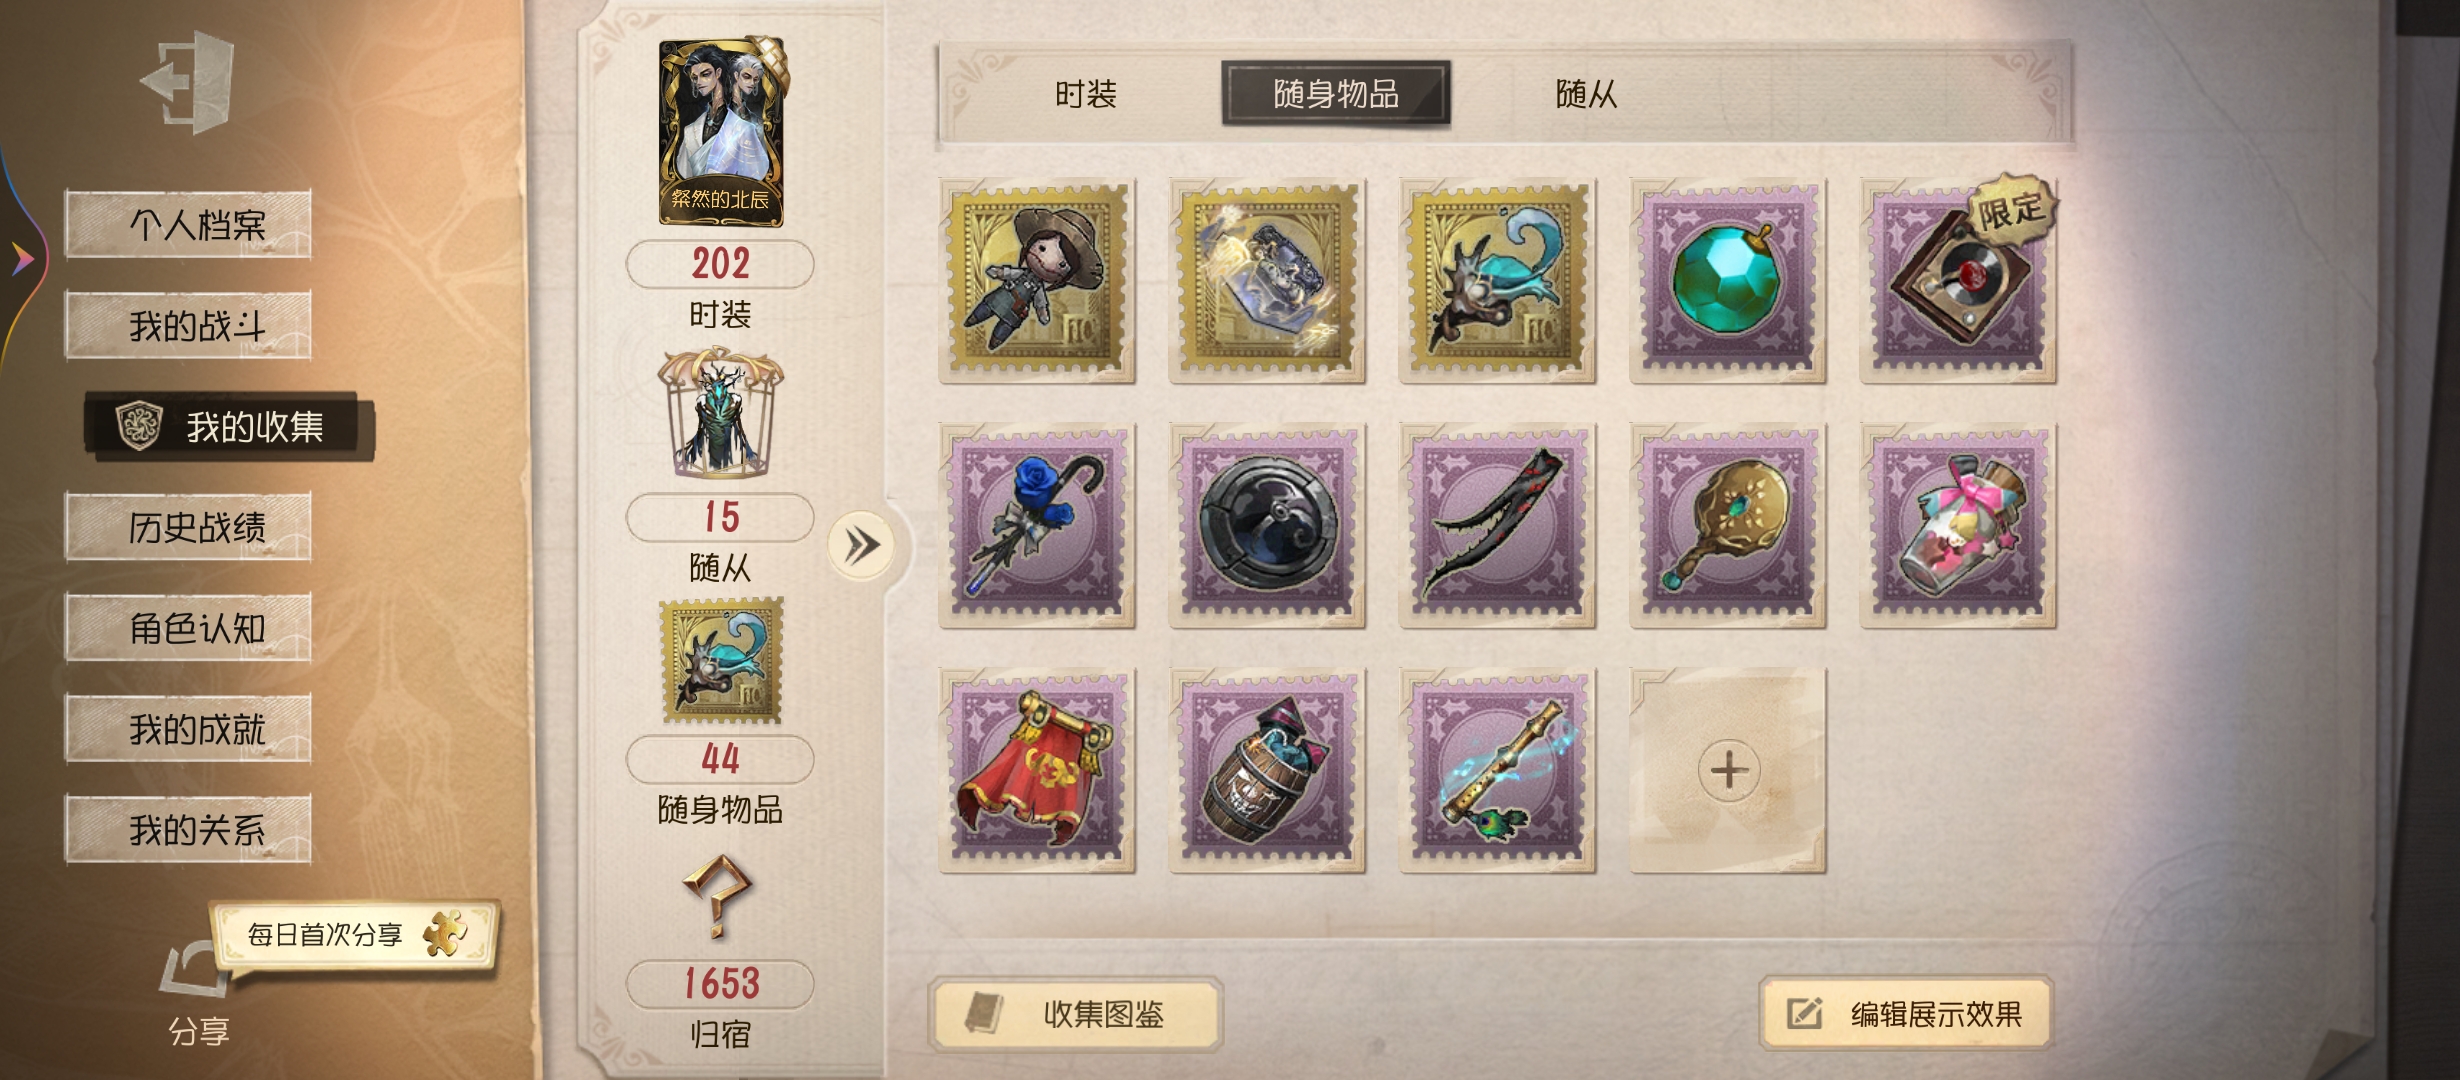Select the teal gem orb accessory
This screenshot has width=2460, height=1080.
coord(1727,281)
